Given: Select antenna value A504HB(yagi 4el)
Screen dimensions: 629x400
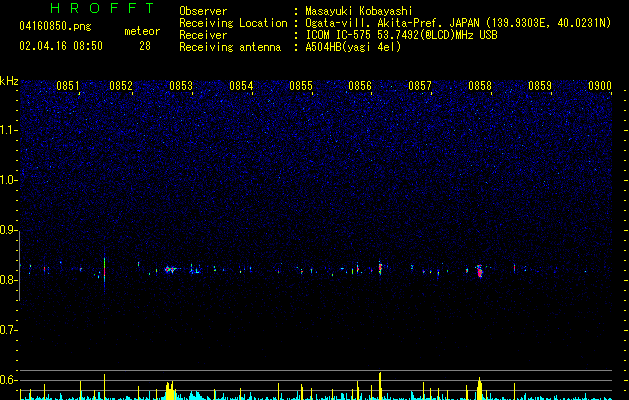Looking at the screenshot, I should point(353,47).
